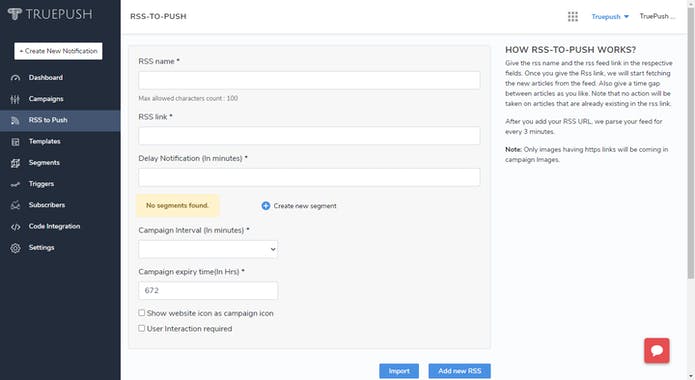Focus the Delay Notification input field
695x380 pixels.
(x=309, y=177)
